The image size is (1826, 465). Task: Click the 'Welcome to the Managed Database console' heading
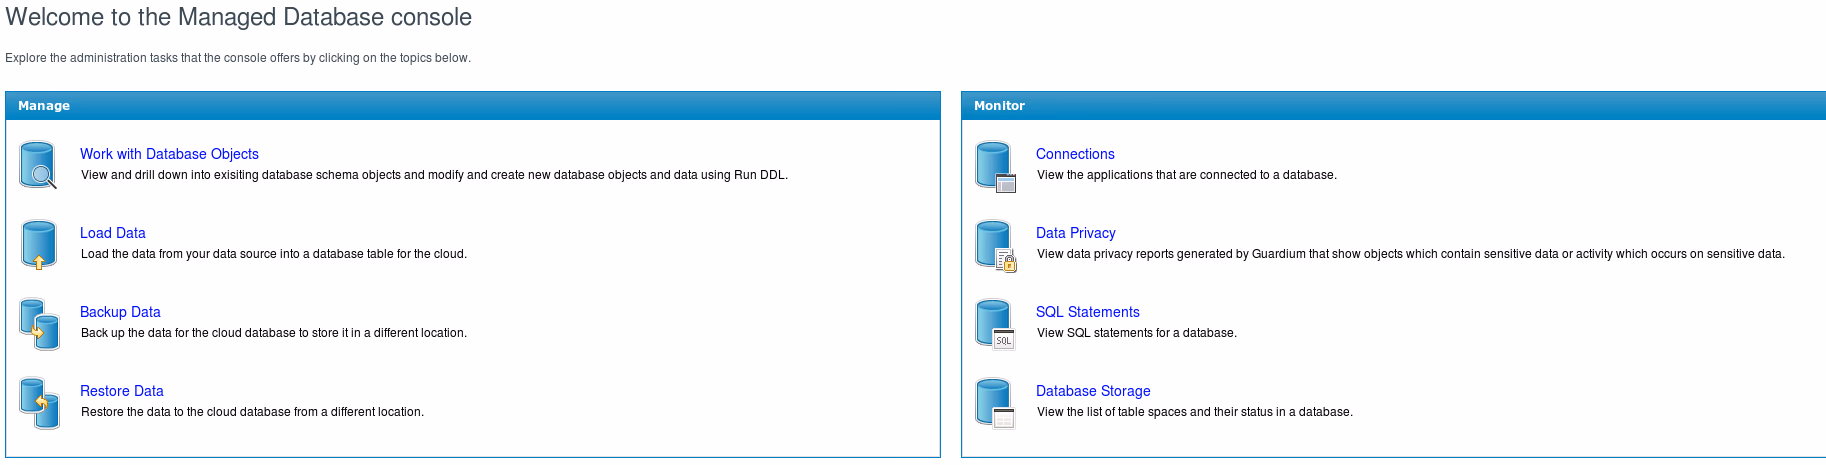239,17
